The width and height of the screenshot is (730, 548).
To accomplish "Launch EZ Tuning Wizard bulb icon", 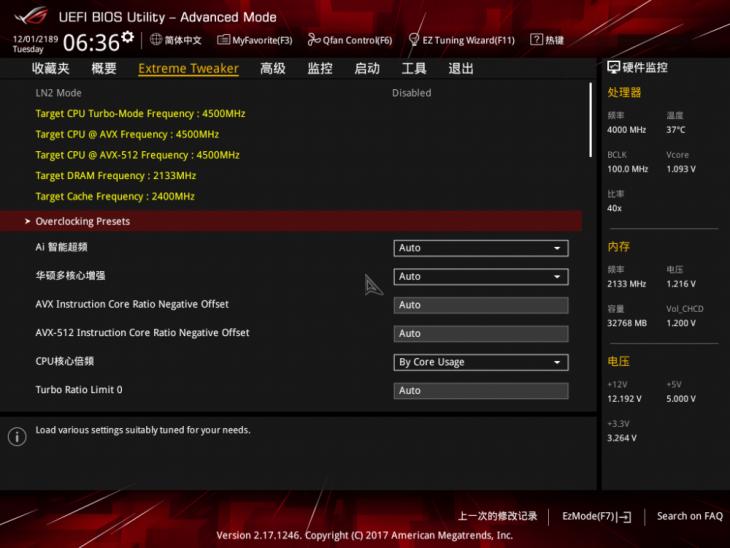I will (413, 40).
